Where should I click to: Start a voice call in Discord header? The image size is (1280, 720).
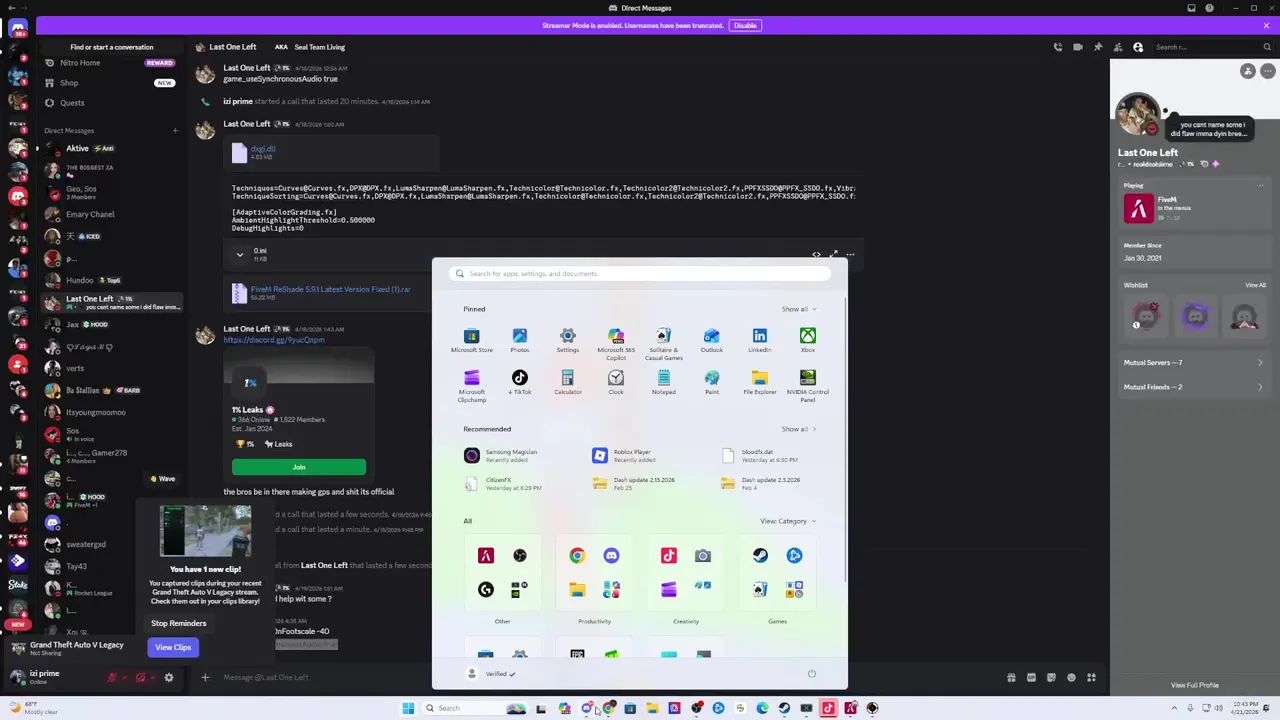pos(1057,47)
